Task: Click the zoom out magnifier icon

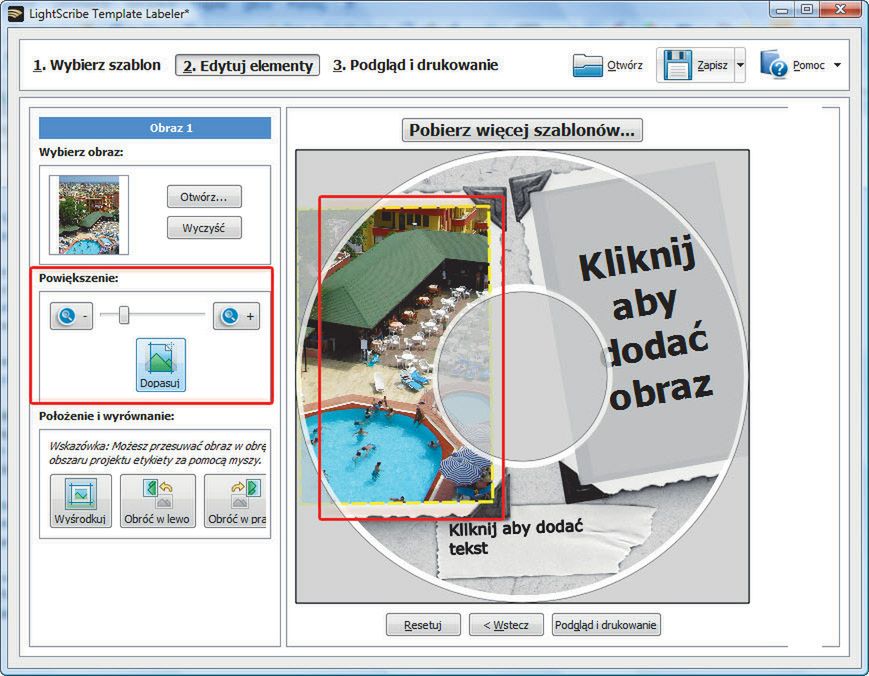Action: pyautogui.click(x=67, y=315)
